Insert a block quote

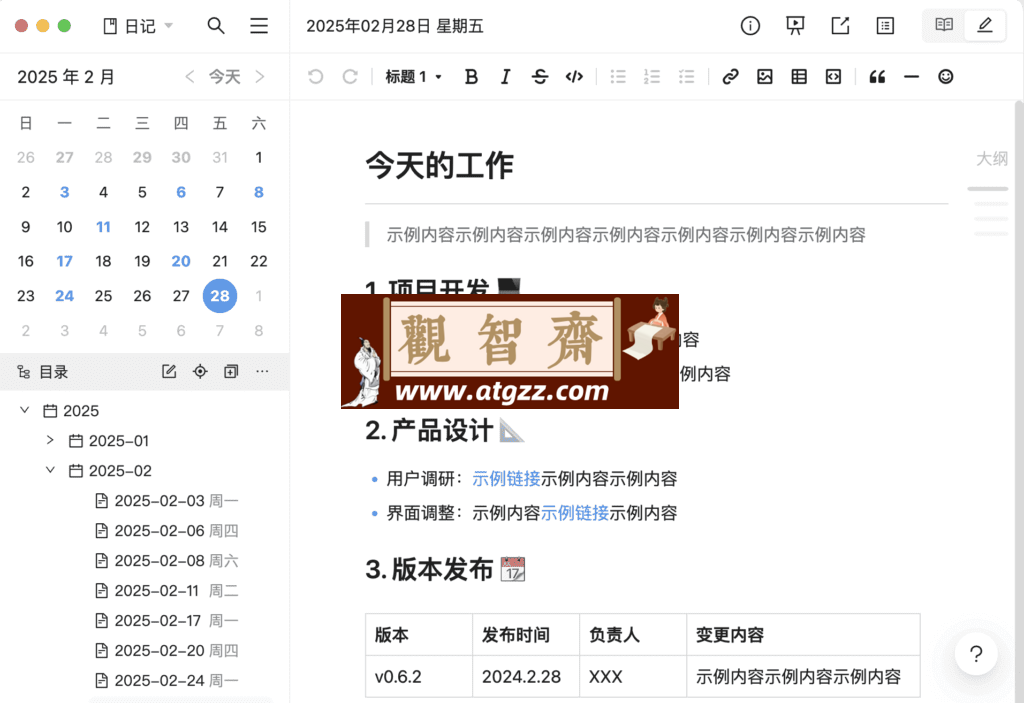[877, 76]
